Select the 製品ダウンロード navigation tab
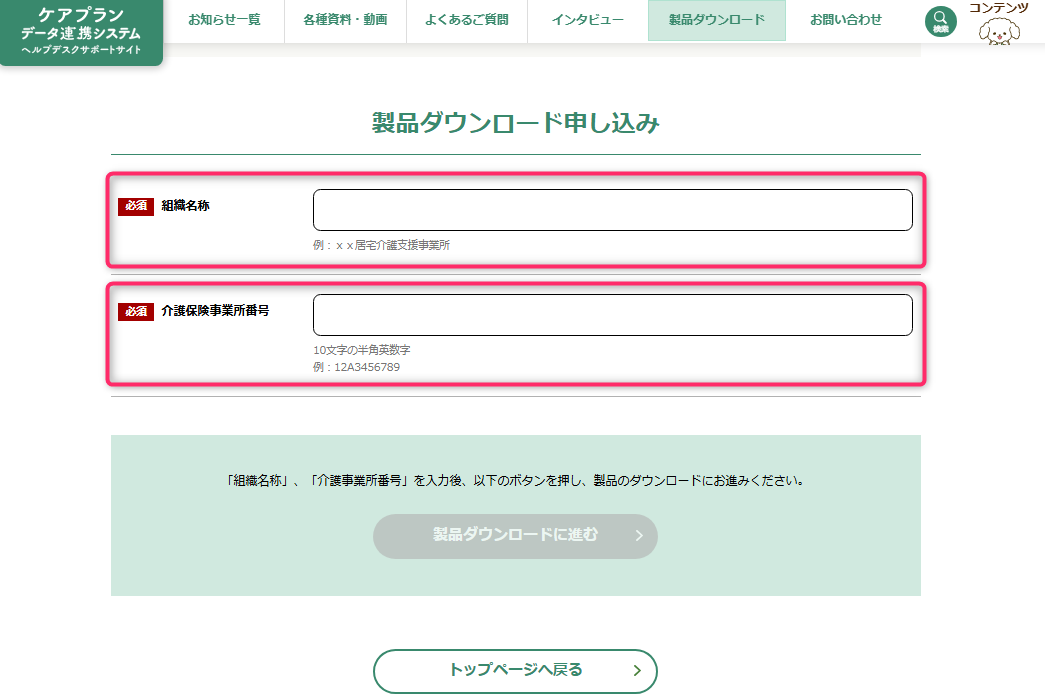1045x700 pixels. point(716,20)
